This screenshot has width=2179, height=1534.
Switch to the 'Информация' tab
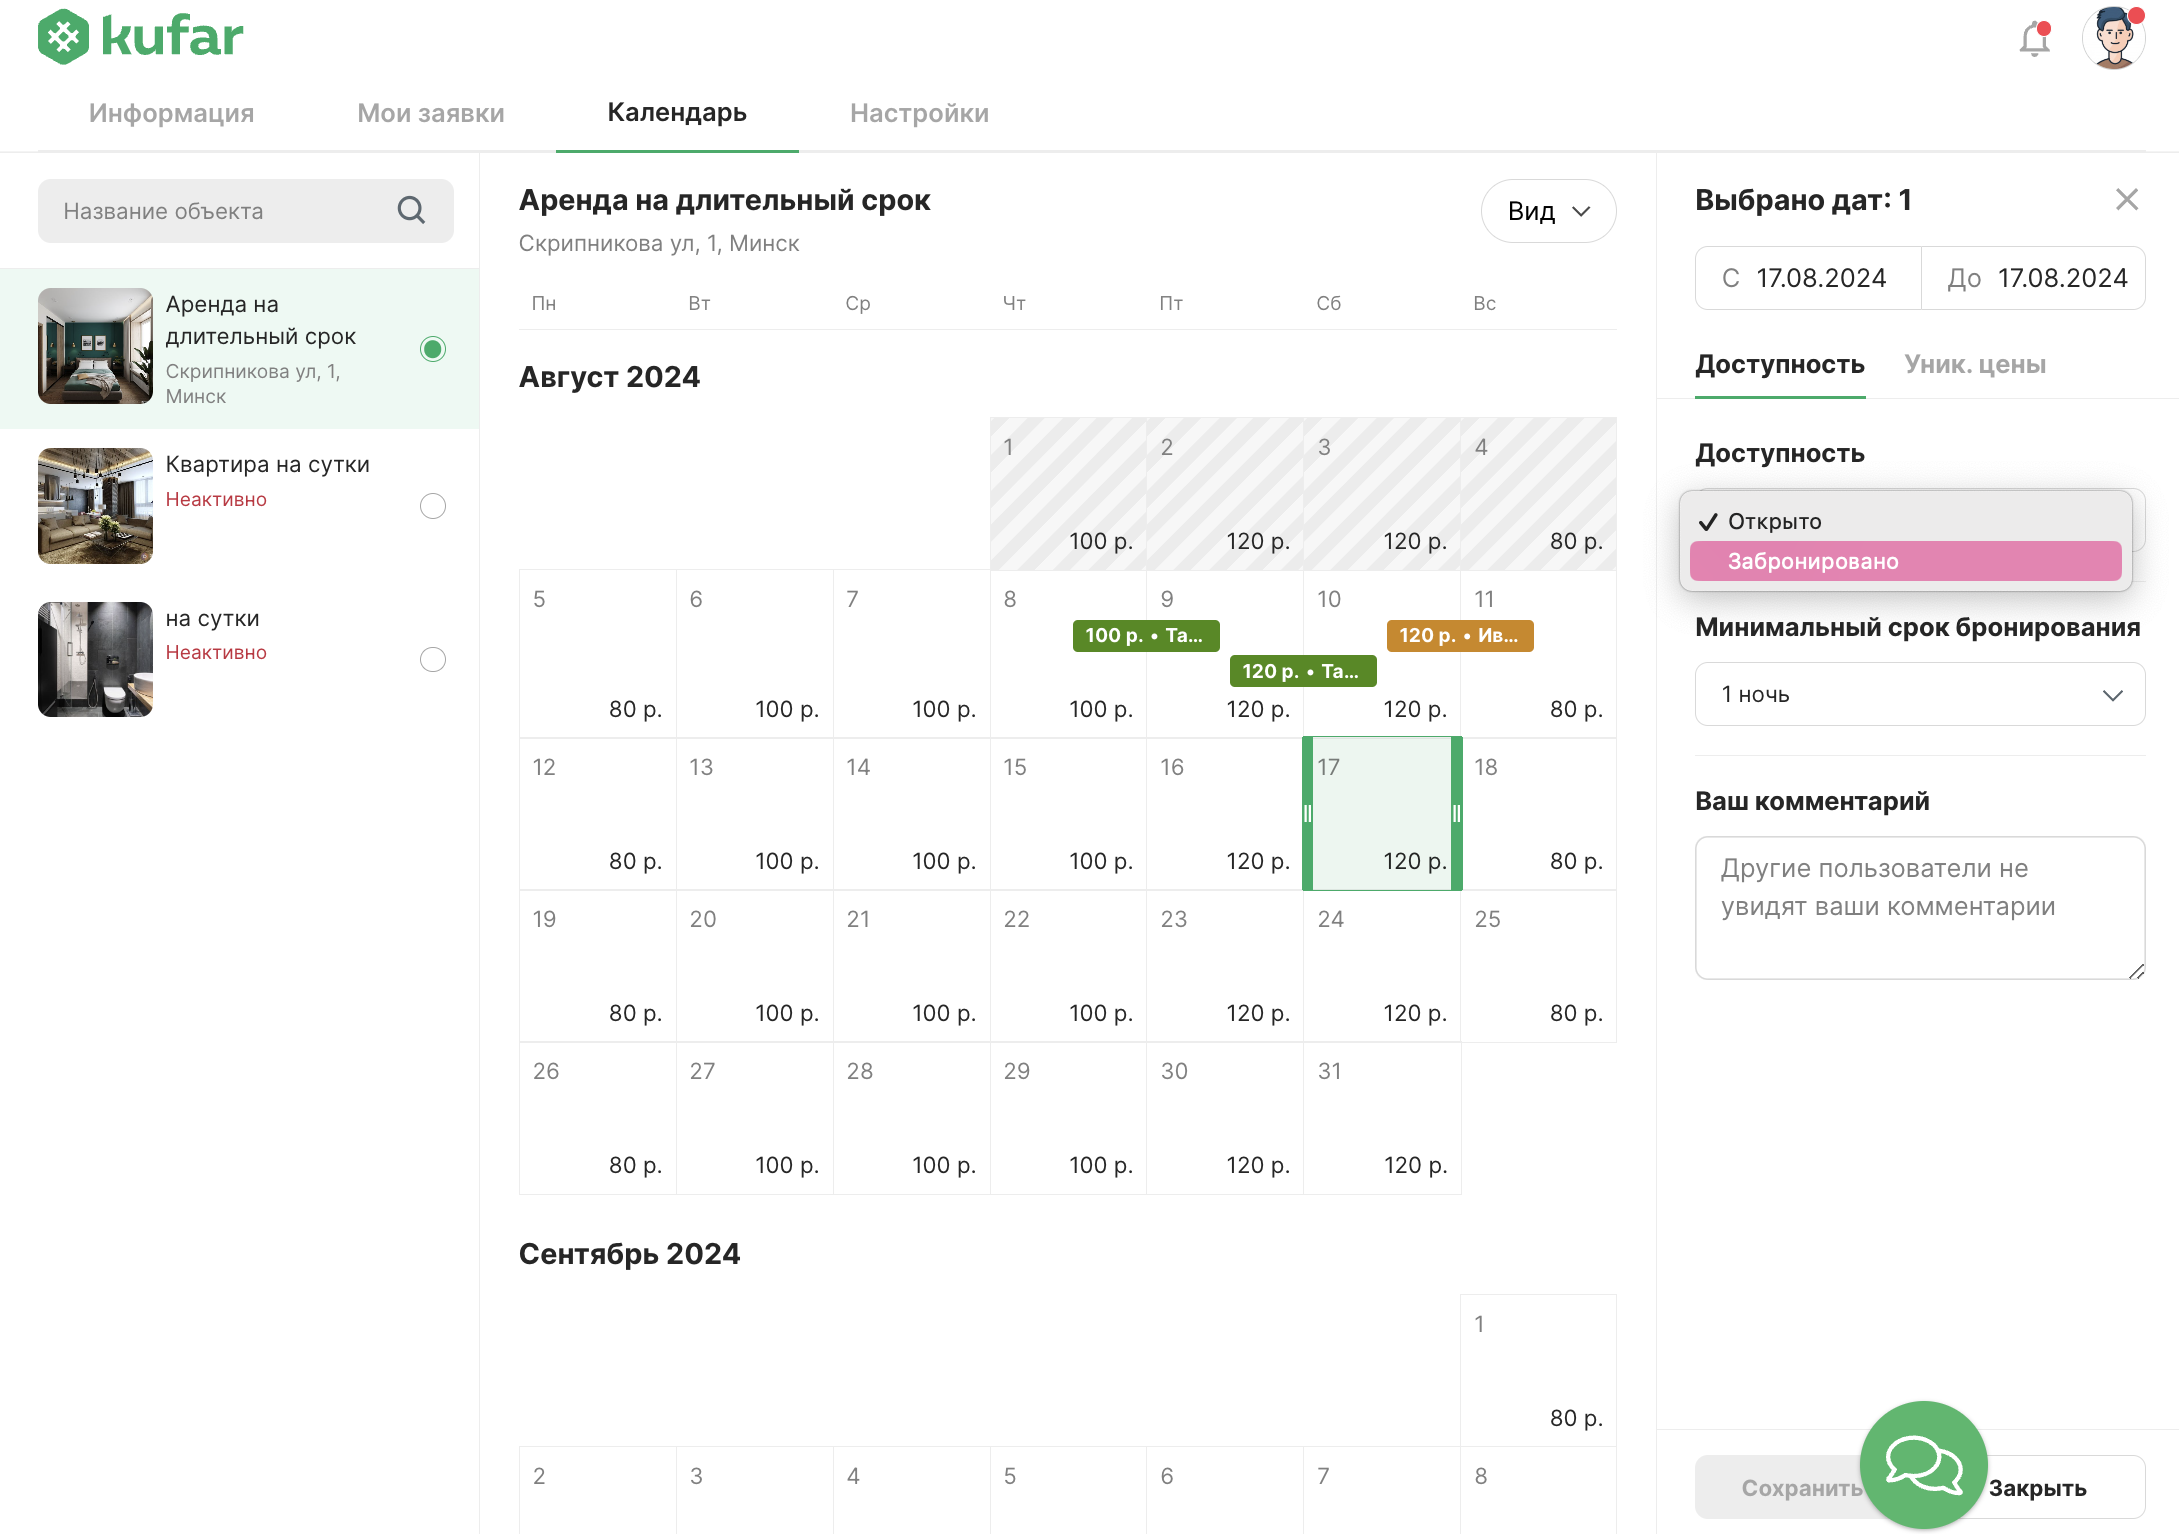(x=171, y=113)
